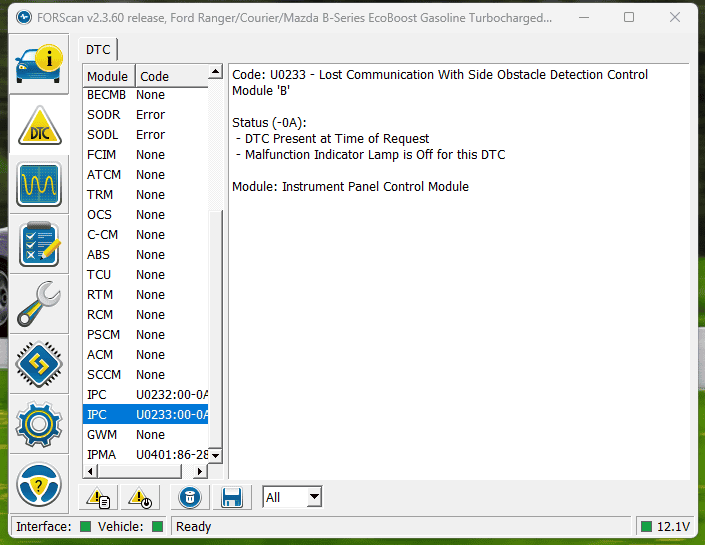
Task: Select the DTC section icon in sidebar
Action: tap(39, 125)
